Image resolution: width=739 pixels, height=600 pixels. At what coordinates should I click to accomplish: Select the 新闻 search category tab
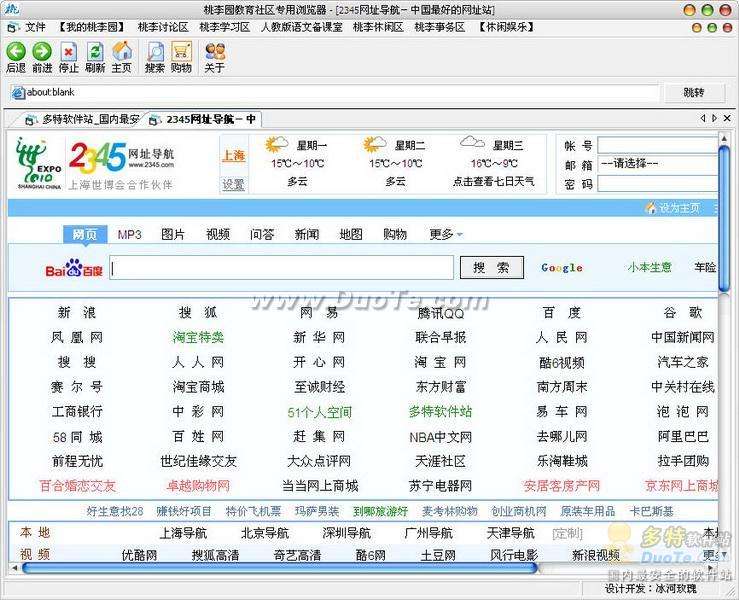pyautogui.click(x=307, y=234)
